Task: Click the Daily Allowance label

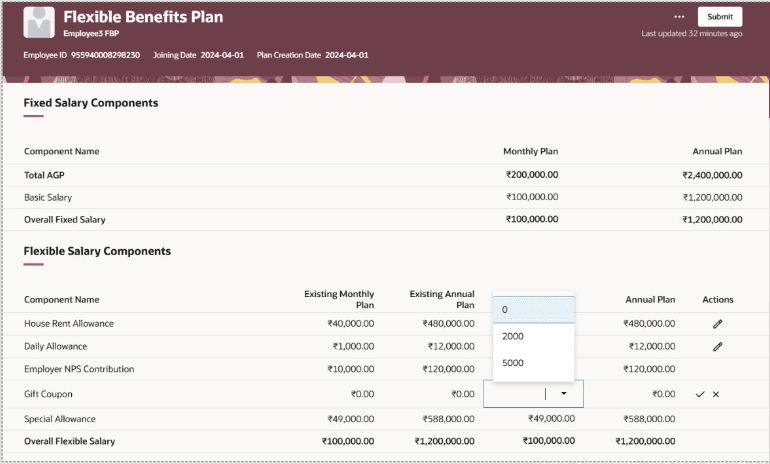Action: click(x=55, y=346)
